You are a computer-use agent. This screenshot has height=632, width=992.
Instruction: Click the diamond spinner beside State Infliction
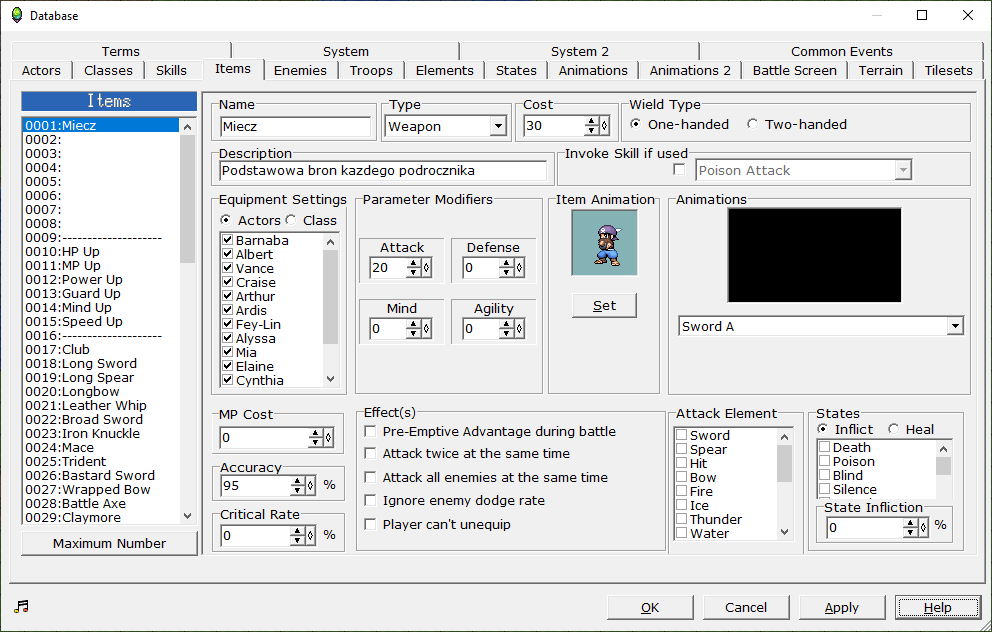[x=923, y=527]
